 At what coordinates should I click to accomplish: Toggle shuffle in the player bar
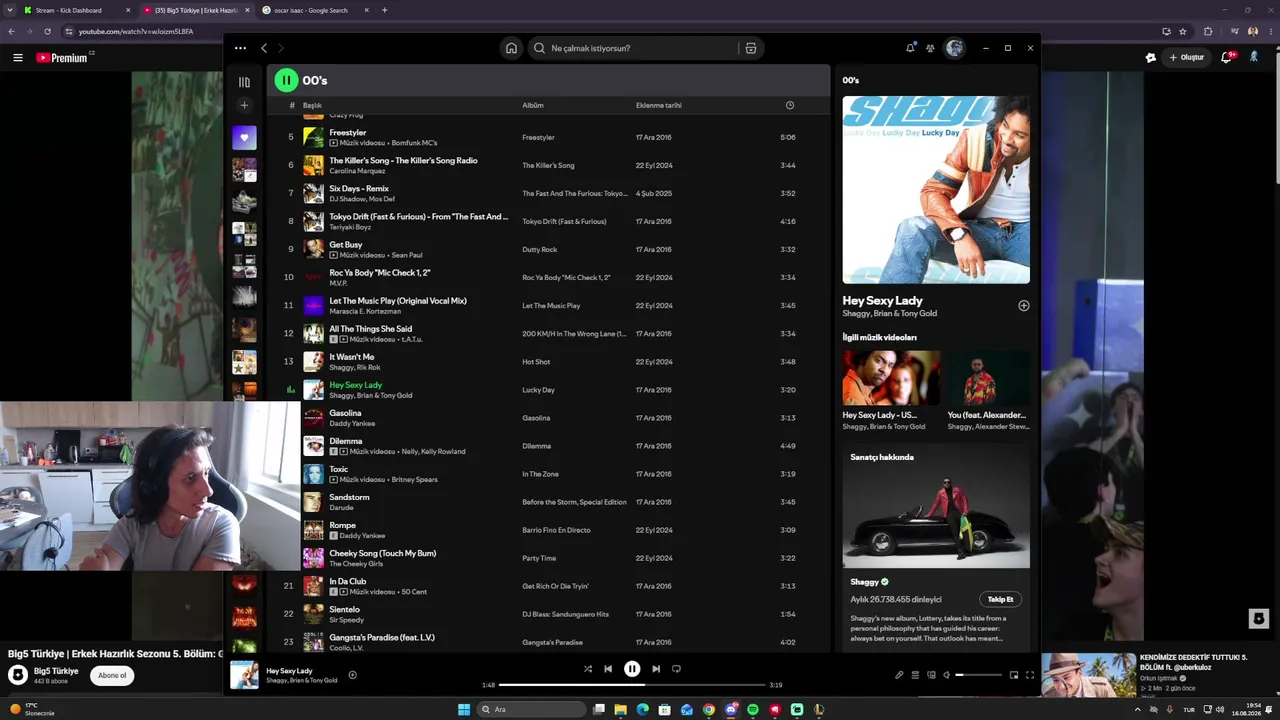[x=588, y=669]
